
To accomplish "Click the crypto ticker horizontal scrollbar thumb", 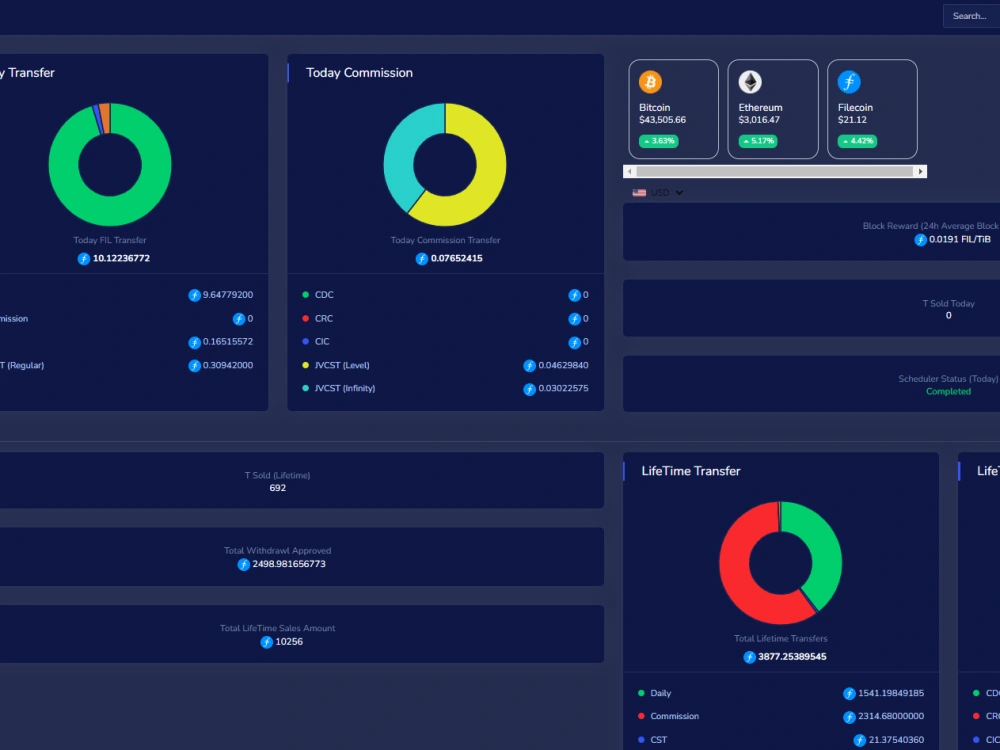I will pos(775,172).
